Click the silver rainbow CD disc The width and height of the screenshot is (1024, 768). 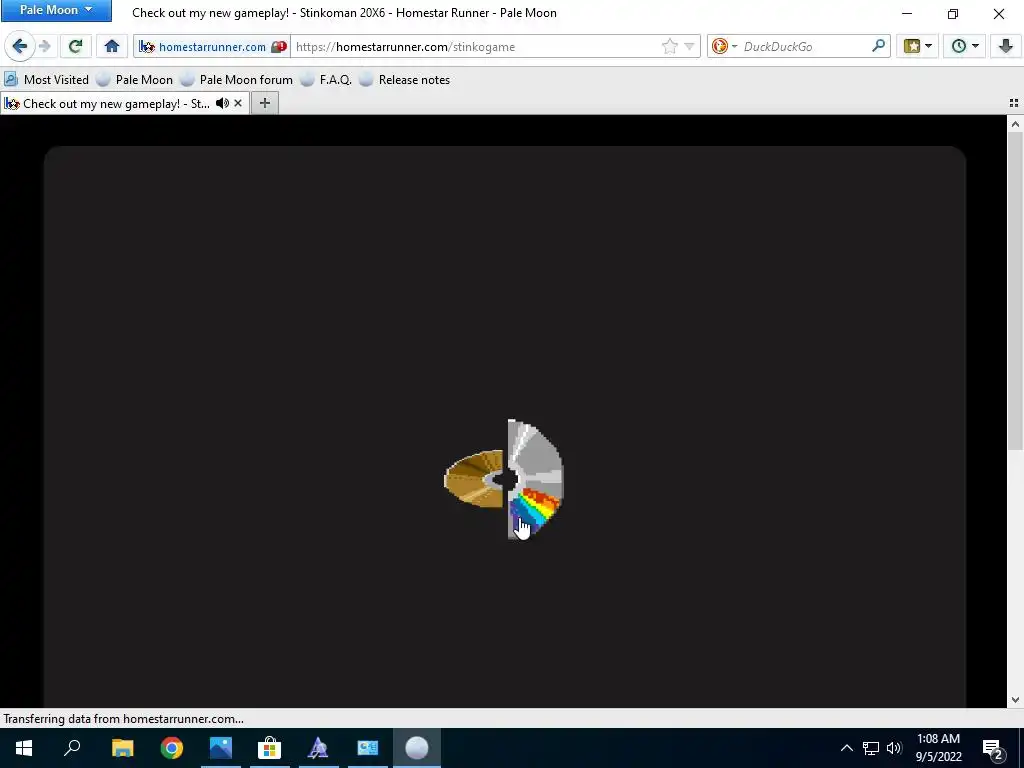pyautogui.click(x=535, y=479)
